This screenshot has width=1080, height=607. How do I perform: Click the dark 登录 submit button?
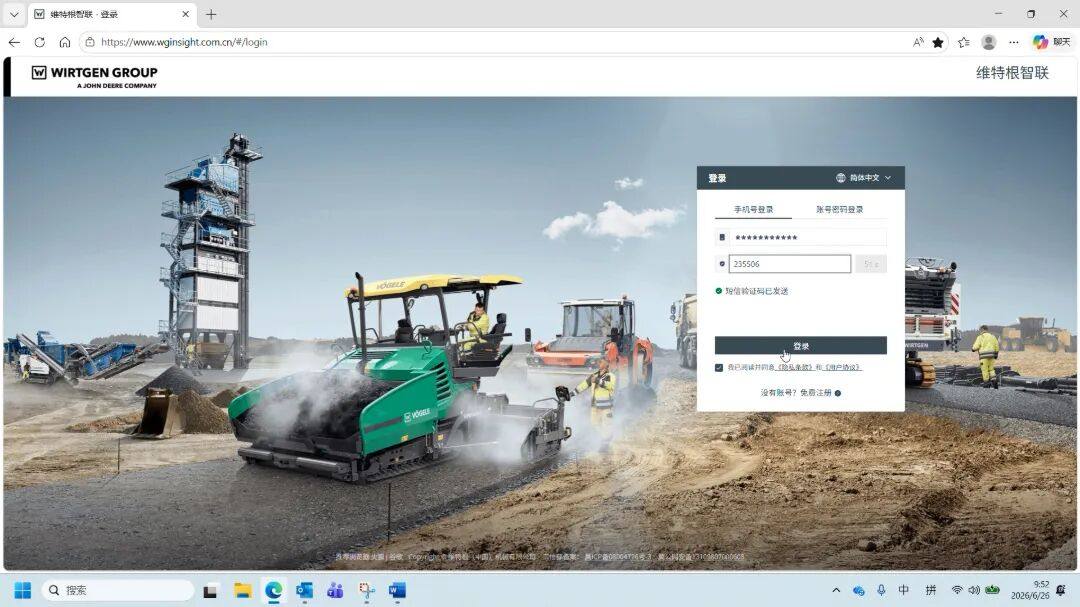pos(800,346)
